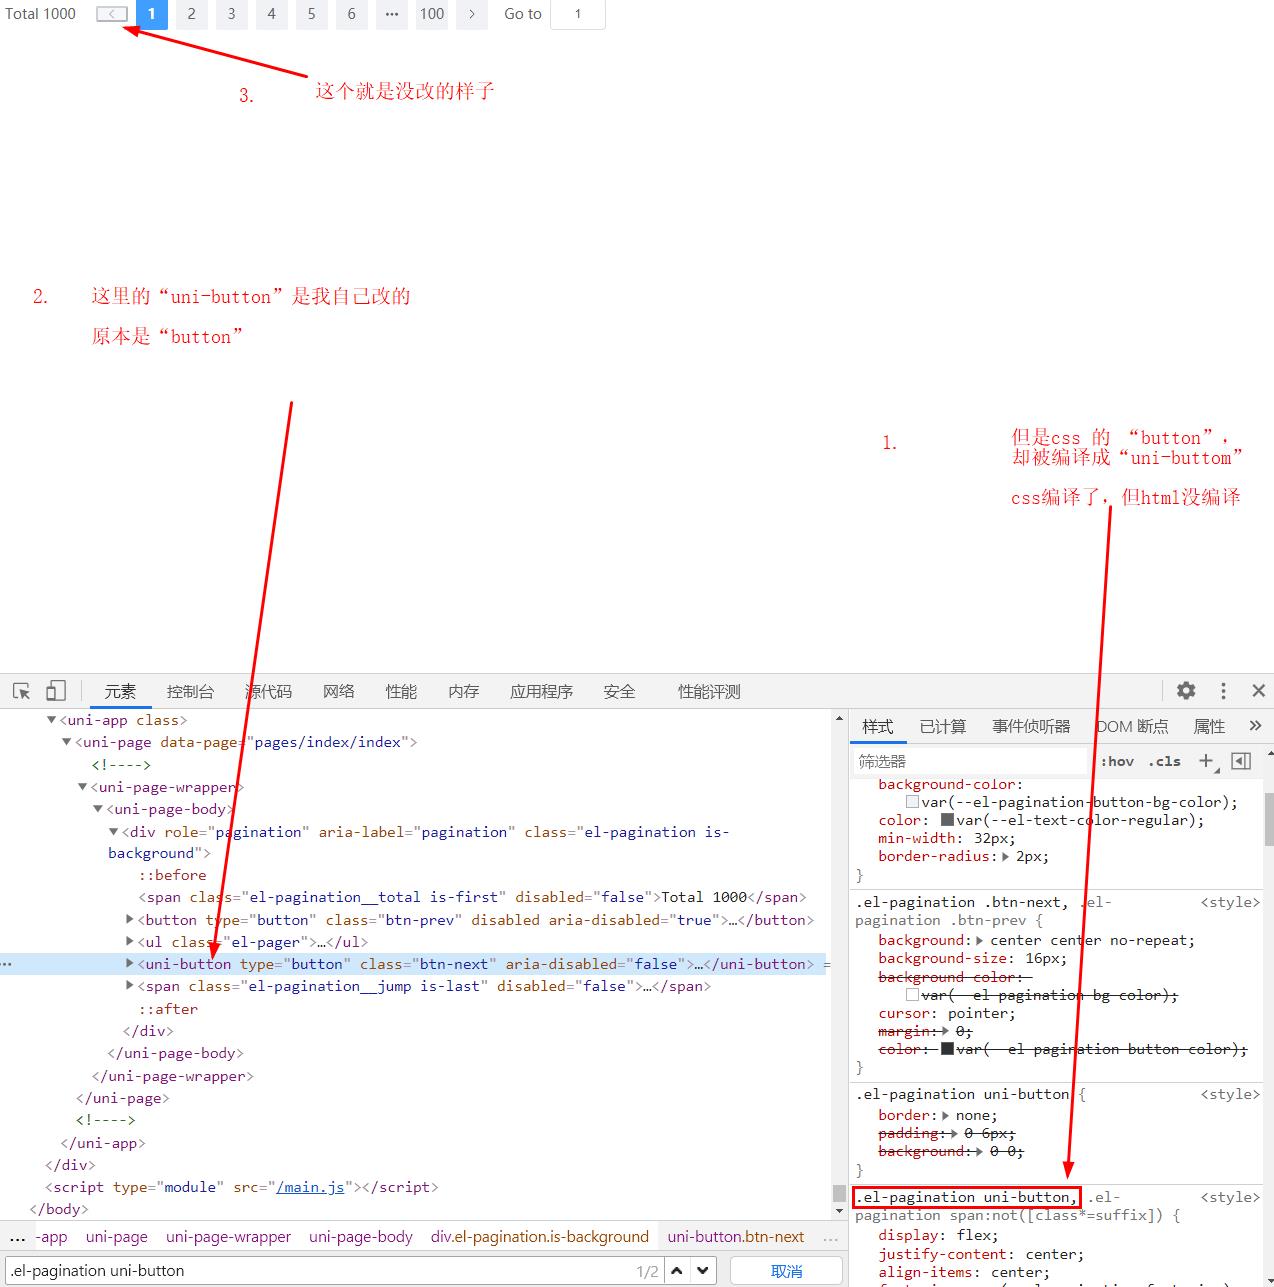
Task: Expand the ul el-pager node
Action: pos(130,942)
